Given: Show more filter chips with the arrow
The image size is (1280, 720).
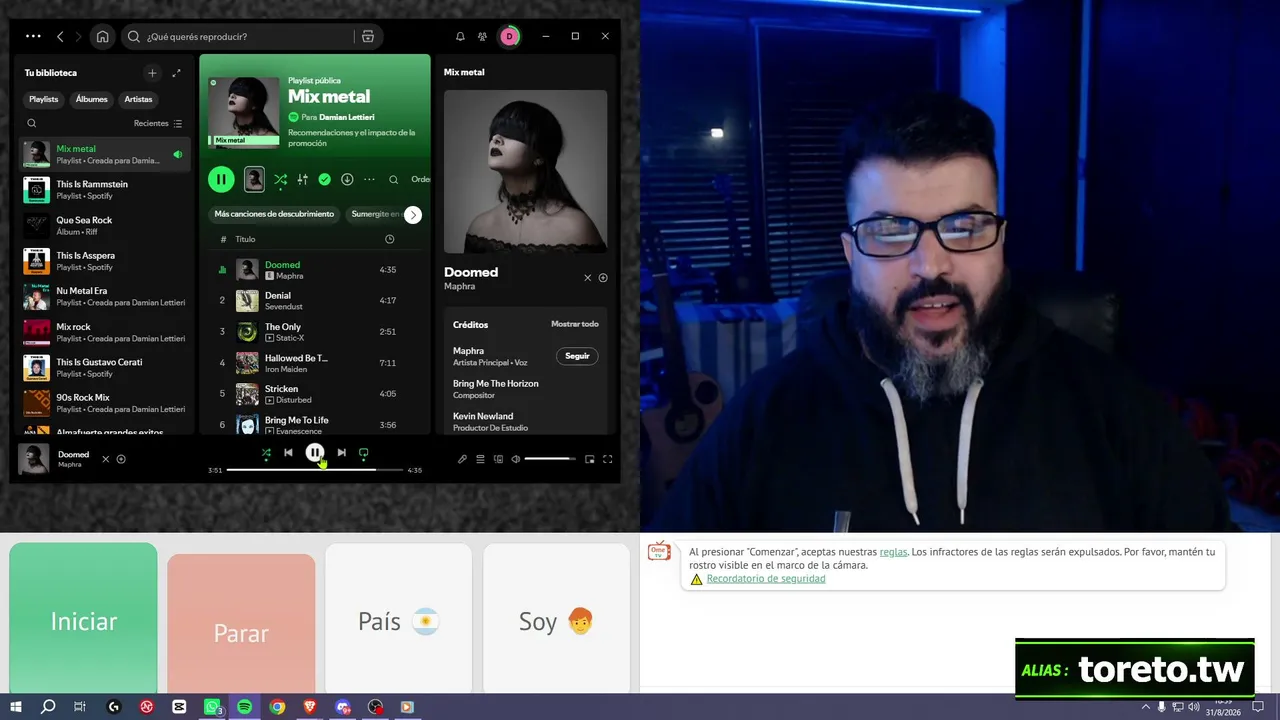Looking at the screenshot, I should [x=413, y=215].
